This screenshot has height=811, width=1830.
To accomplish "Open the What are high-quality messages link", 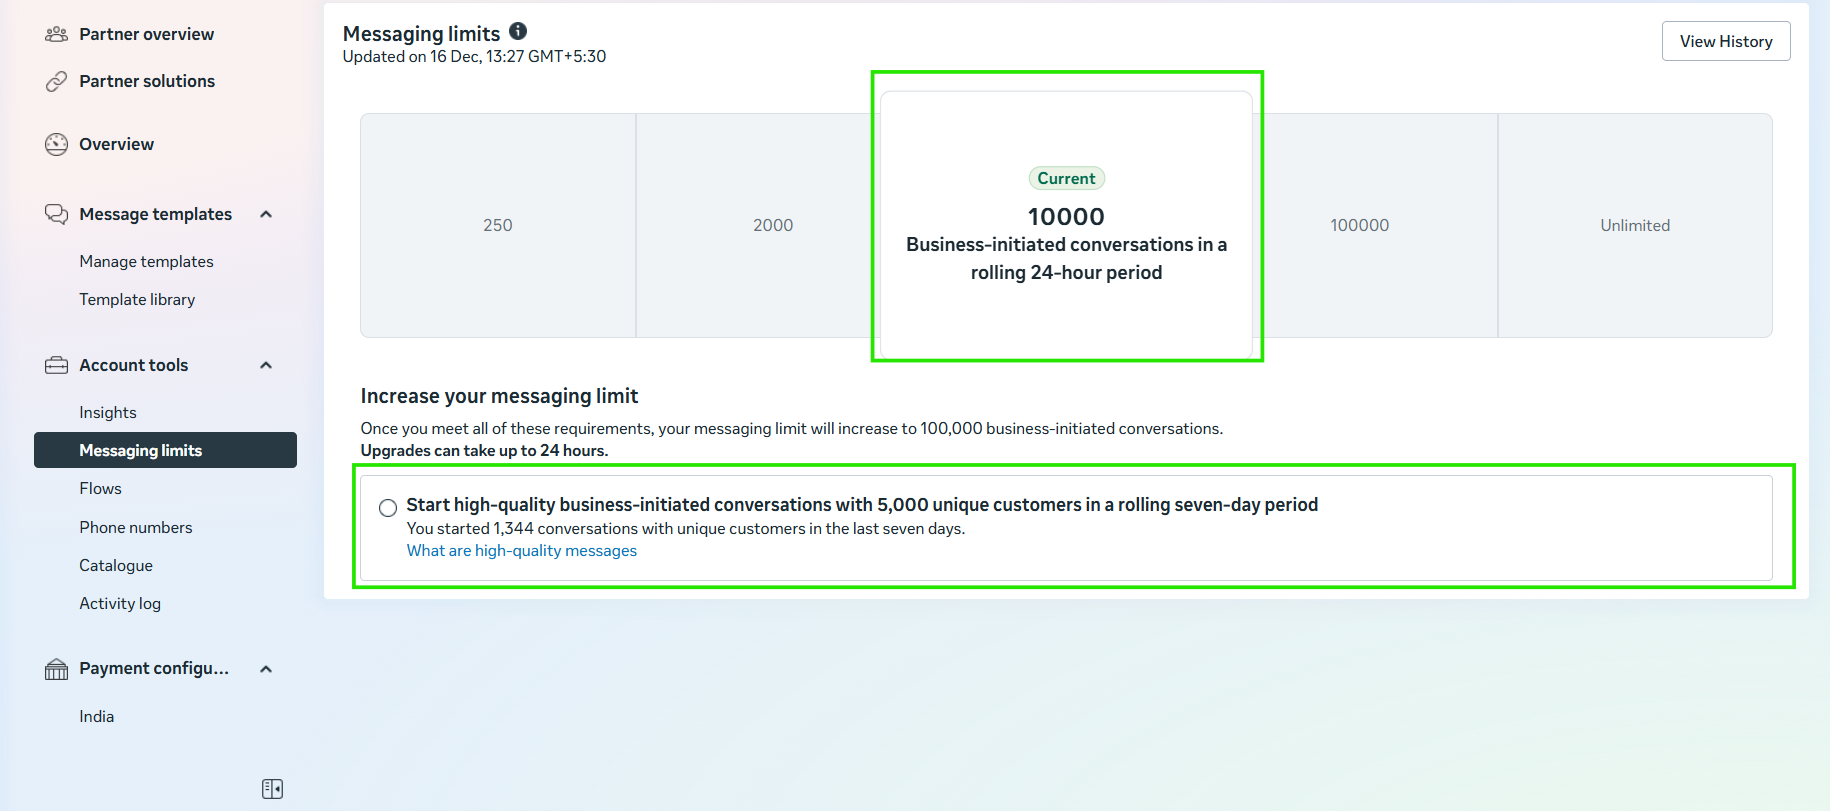I will click(x=521, y=550).
